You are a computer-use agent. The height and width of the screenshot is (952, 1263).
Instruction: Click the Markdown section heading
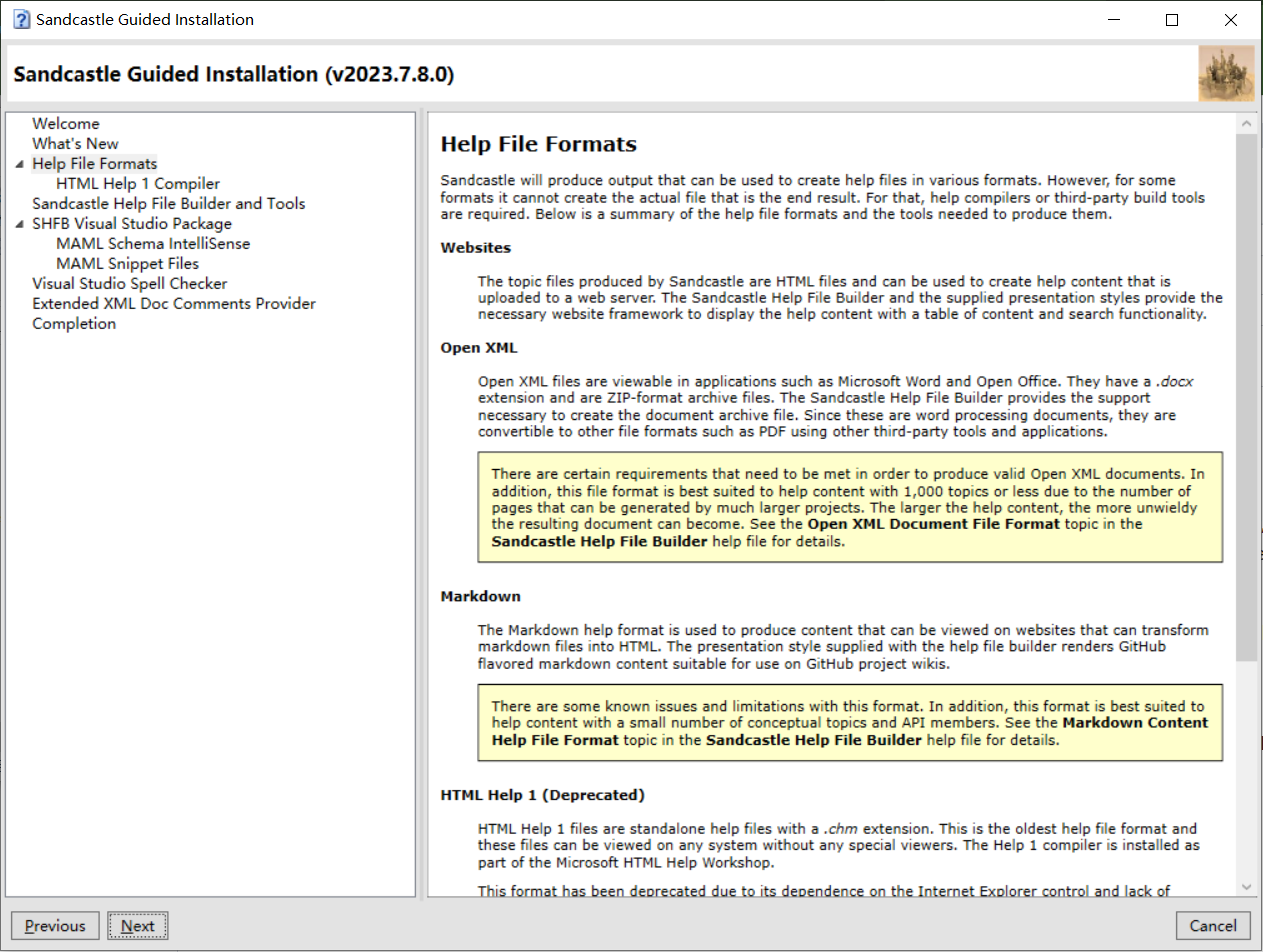pos(481,596)
